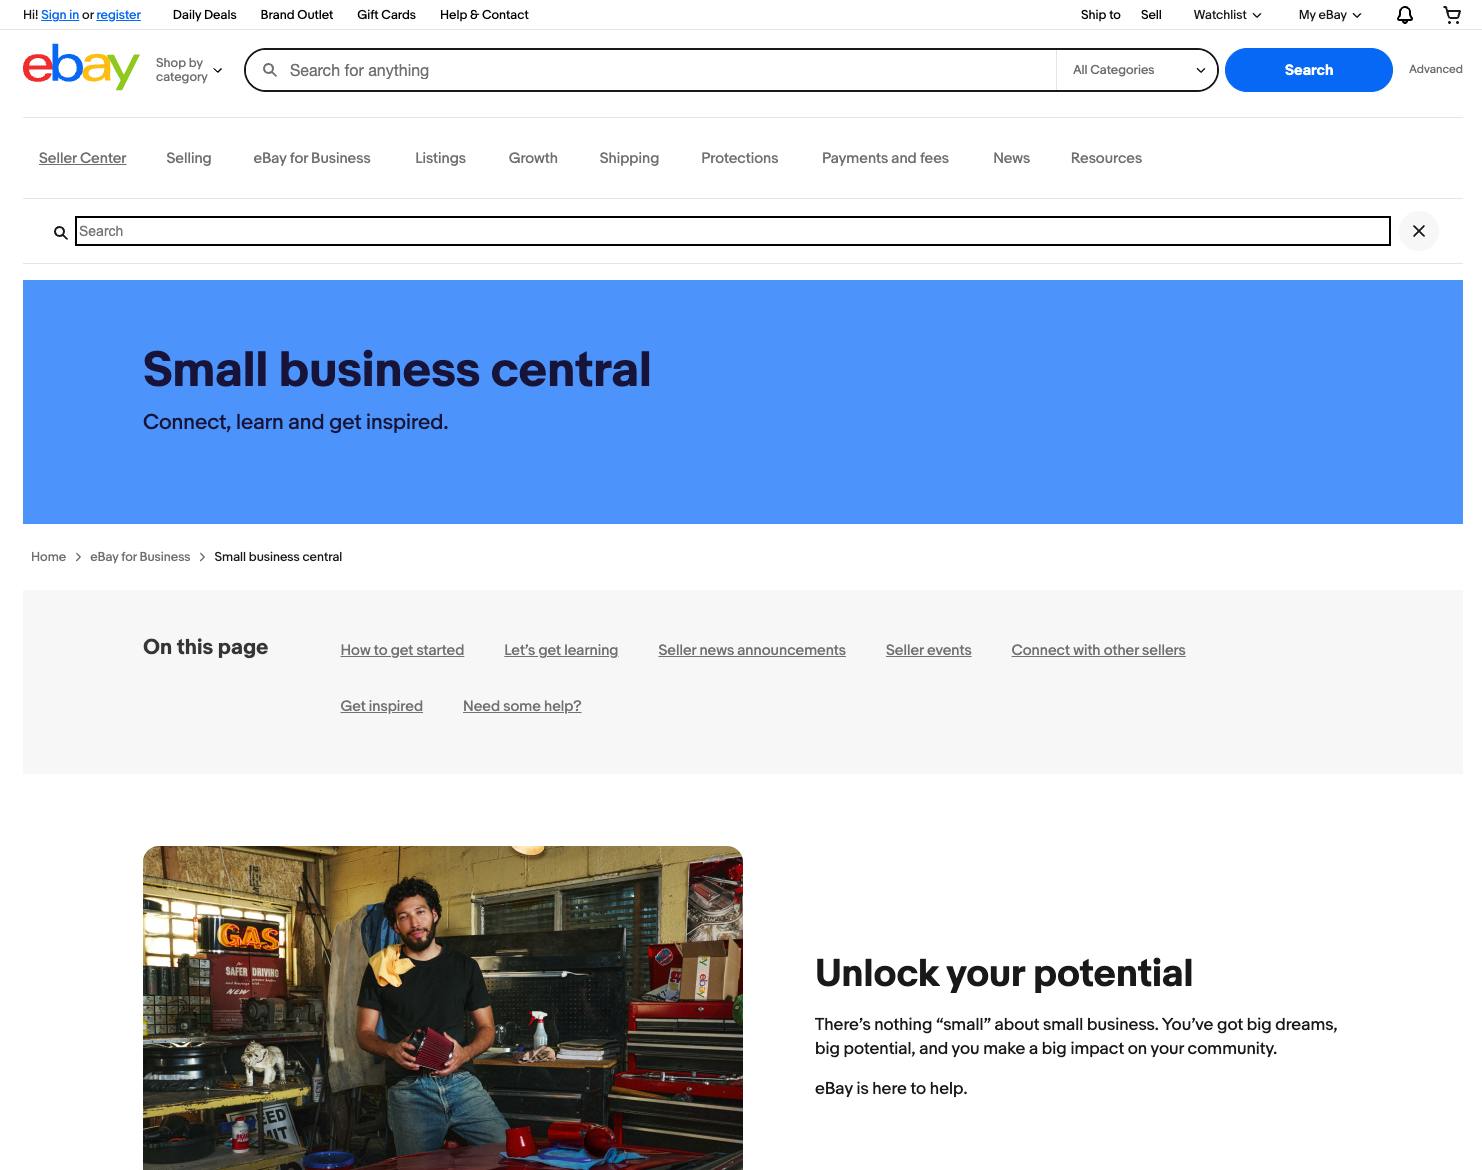Follow the How to get started link

coord(402,650)
